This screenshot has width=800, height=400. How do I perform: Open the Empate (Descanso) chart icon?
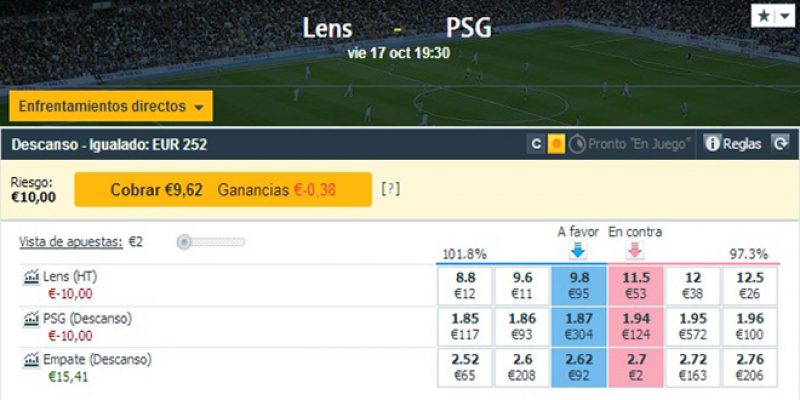(x=30, y=359)
